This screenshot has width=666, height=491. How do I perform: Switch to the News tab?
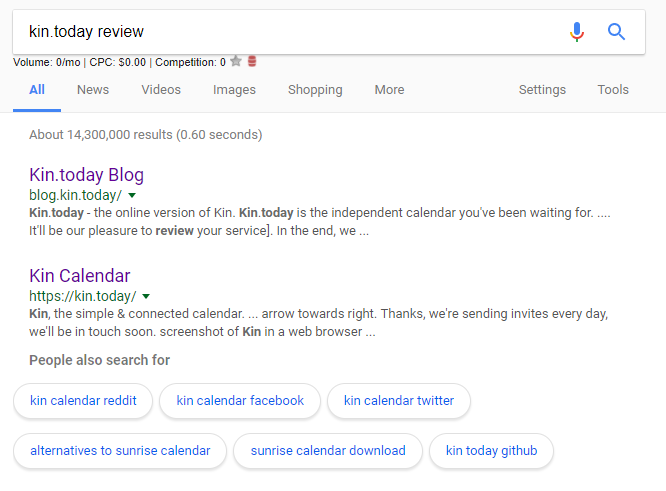[x=93, y=90]
